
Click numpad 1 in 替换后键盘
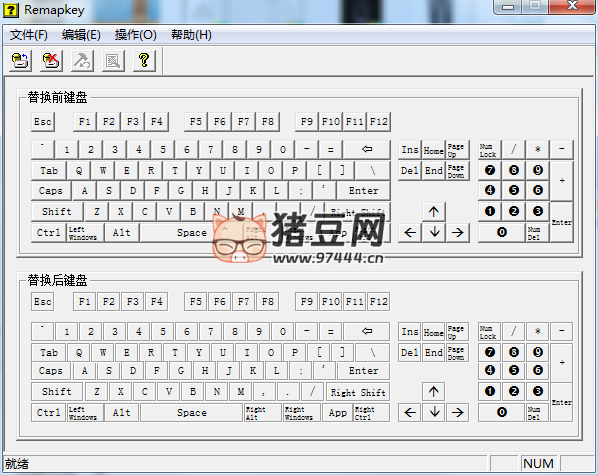(x=490, y=392)
